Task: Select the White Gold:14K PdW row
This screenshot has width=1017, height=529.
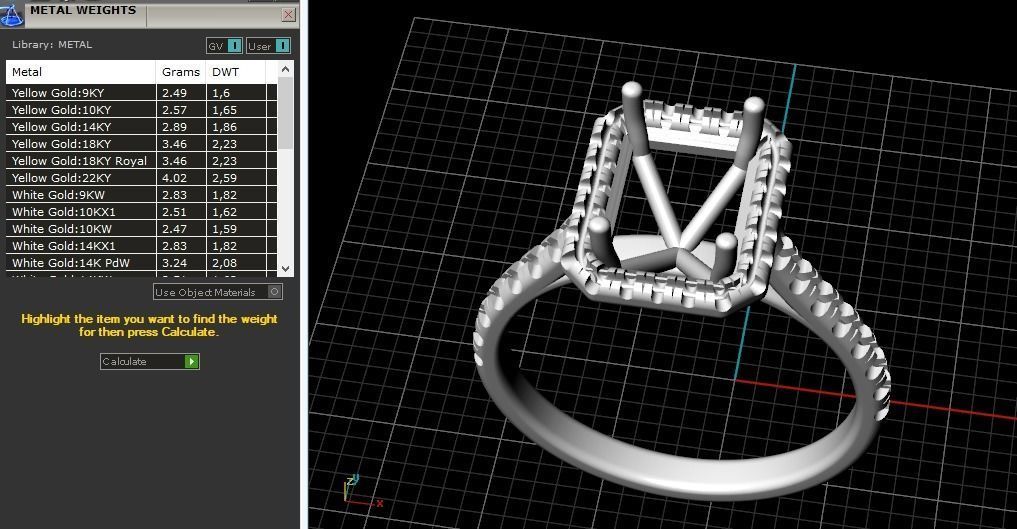Action: click(141, 263)
